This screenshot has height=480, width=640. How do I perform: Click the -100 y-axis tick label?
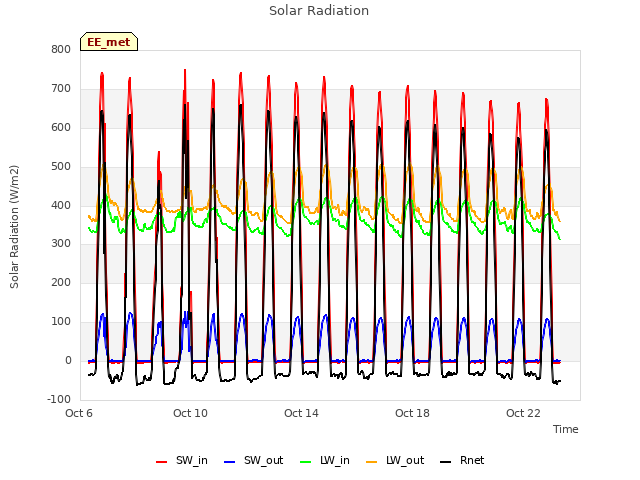59,399
